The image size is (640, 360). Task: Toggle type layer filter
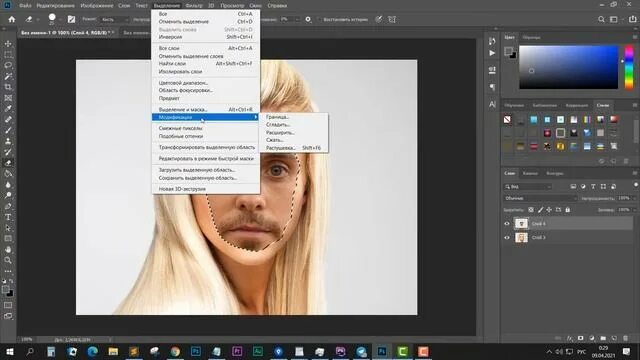593,187
